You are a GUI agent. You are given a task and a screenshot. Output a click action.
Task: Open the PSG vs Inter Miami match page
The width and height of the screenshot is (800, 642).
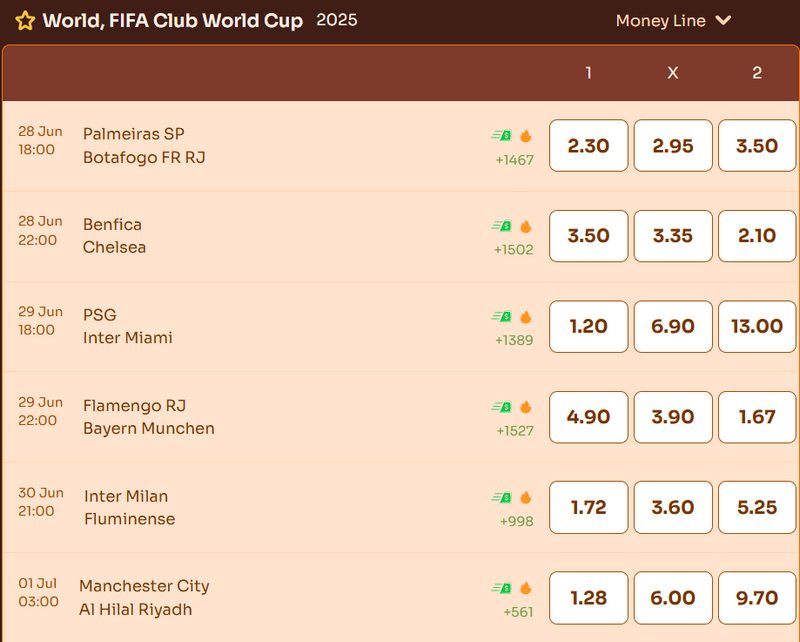click(128, 326)
